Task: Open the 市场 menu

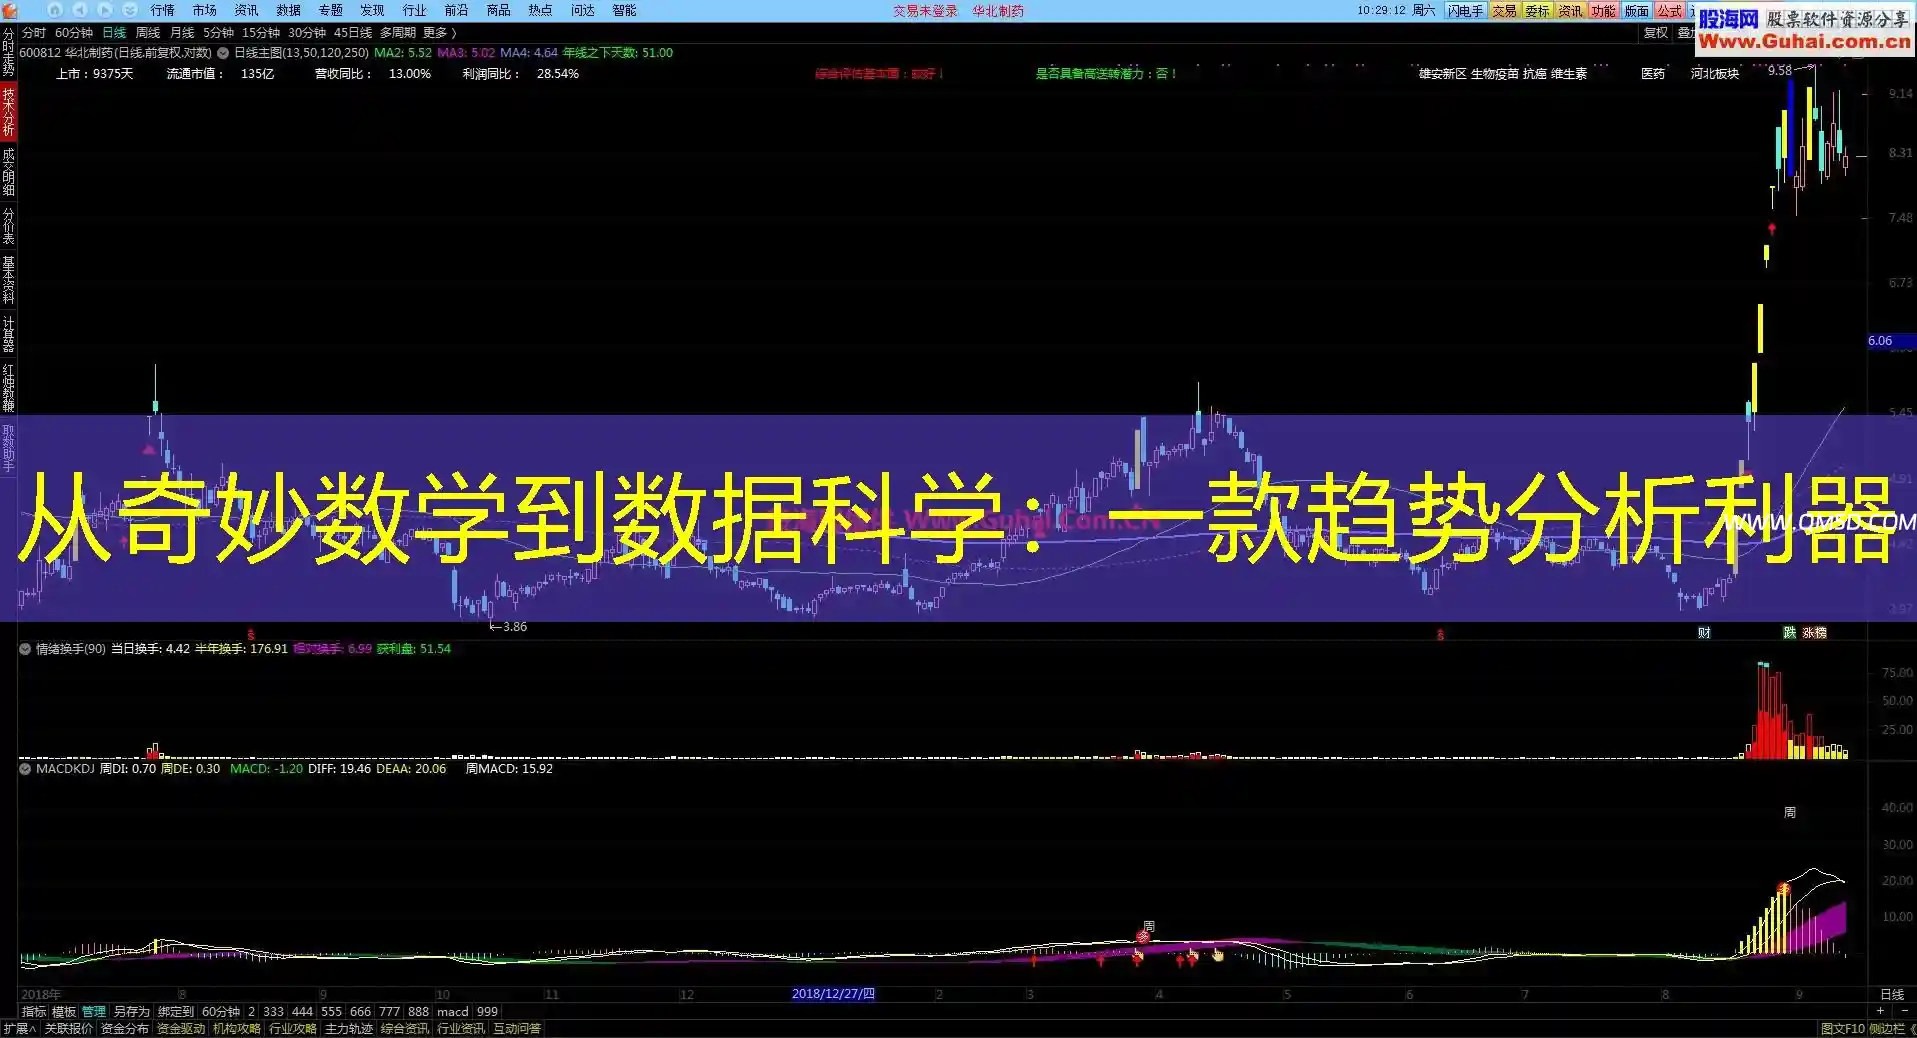Action: [x=205, y=10]
